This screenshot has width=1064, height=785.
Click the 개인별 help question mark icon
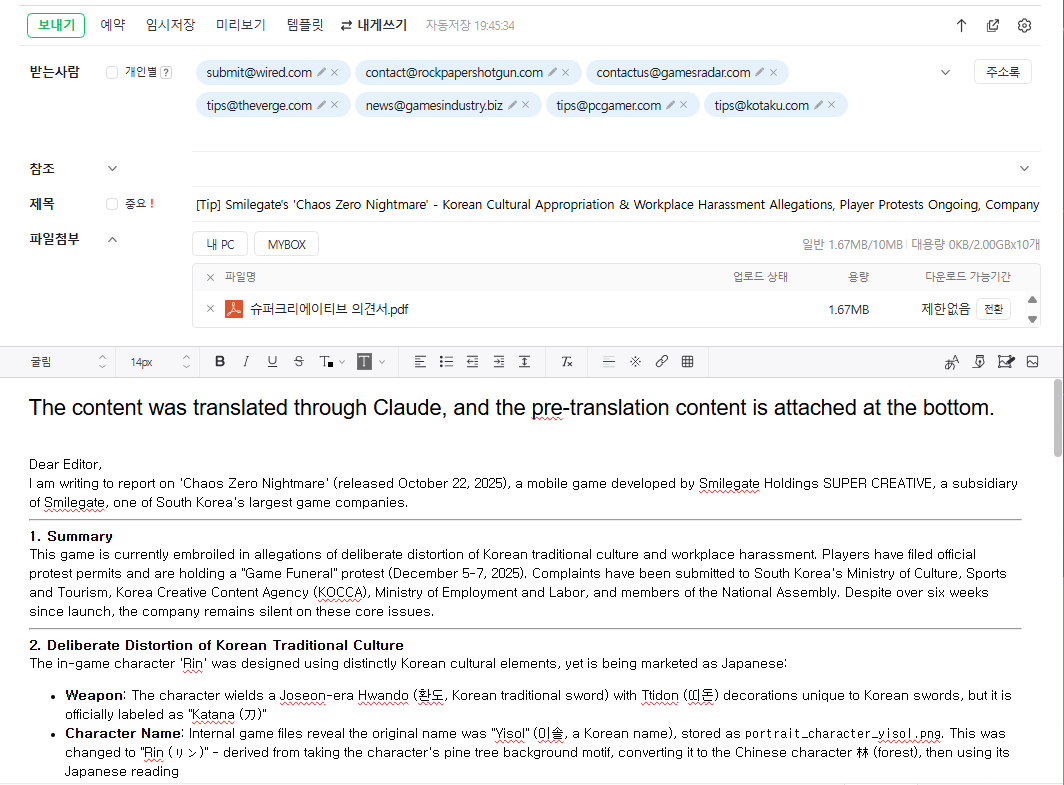point(166,73)
